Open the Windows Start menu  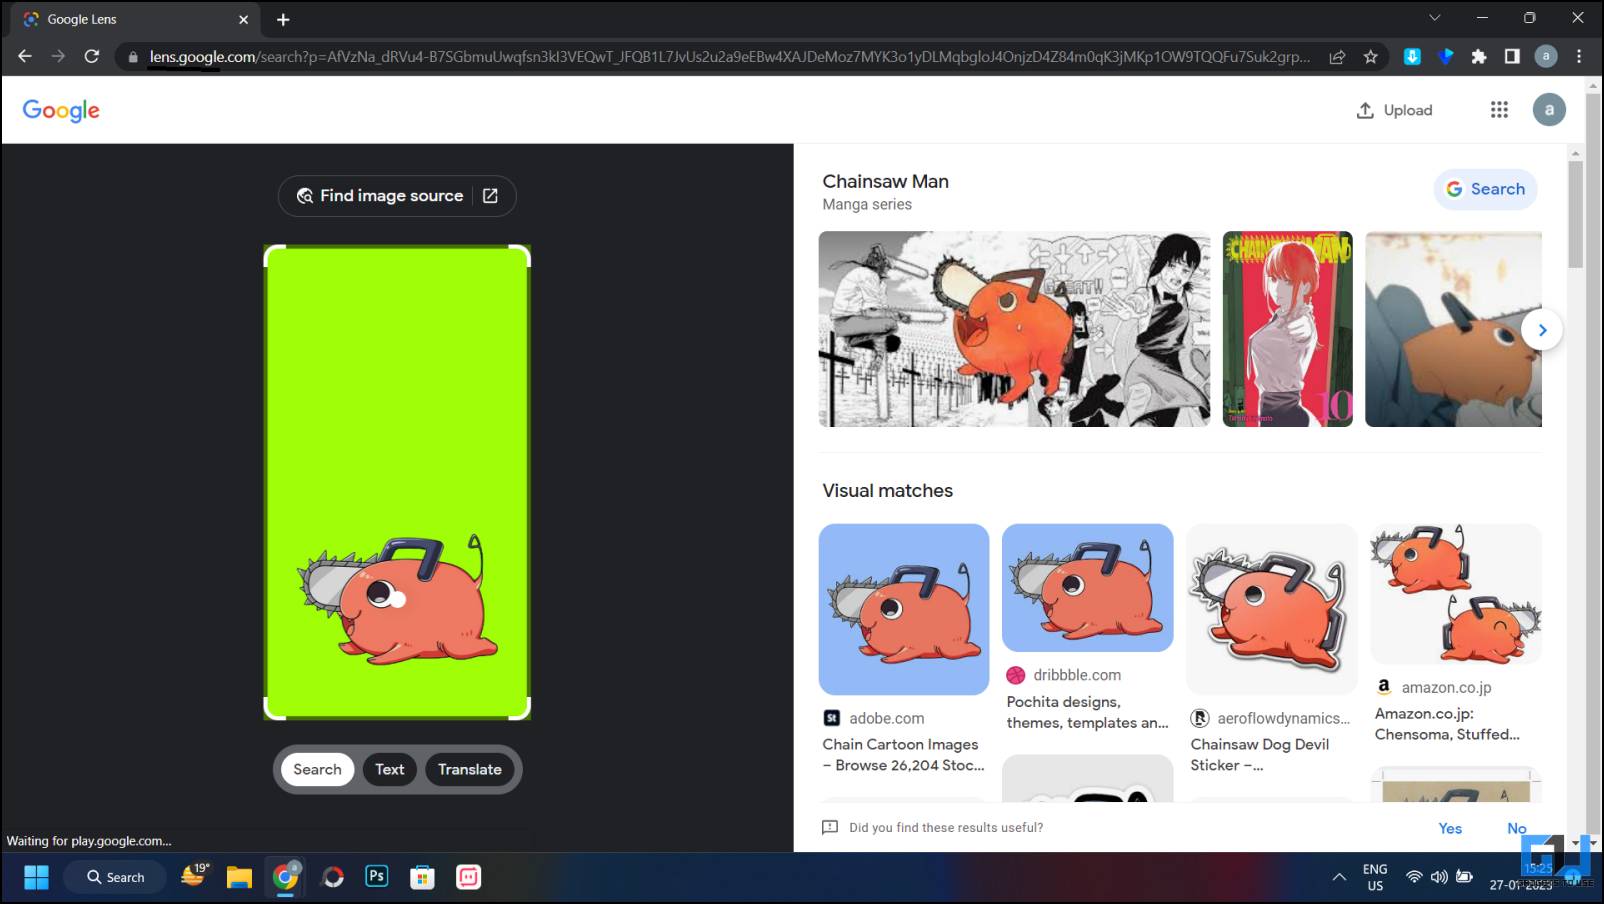[36, 877]
